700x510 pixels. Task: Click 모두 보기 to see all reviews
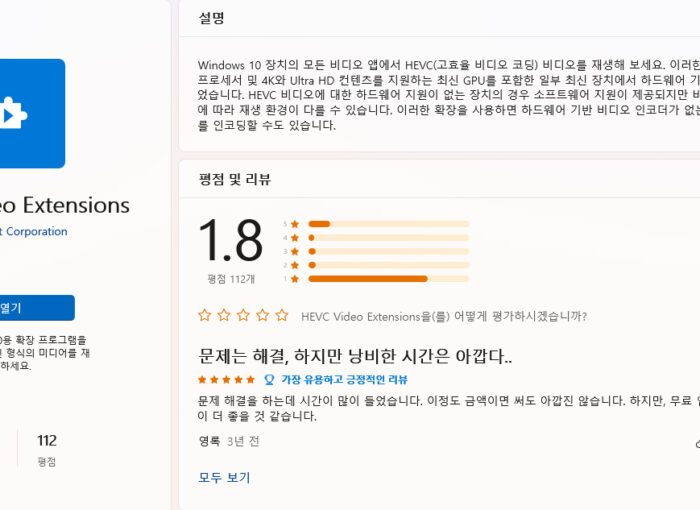224,477
